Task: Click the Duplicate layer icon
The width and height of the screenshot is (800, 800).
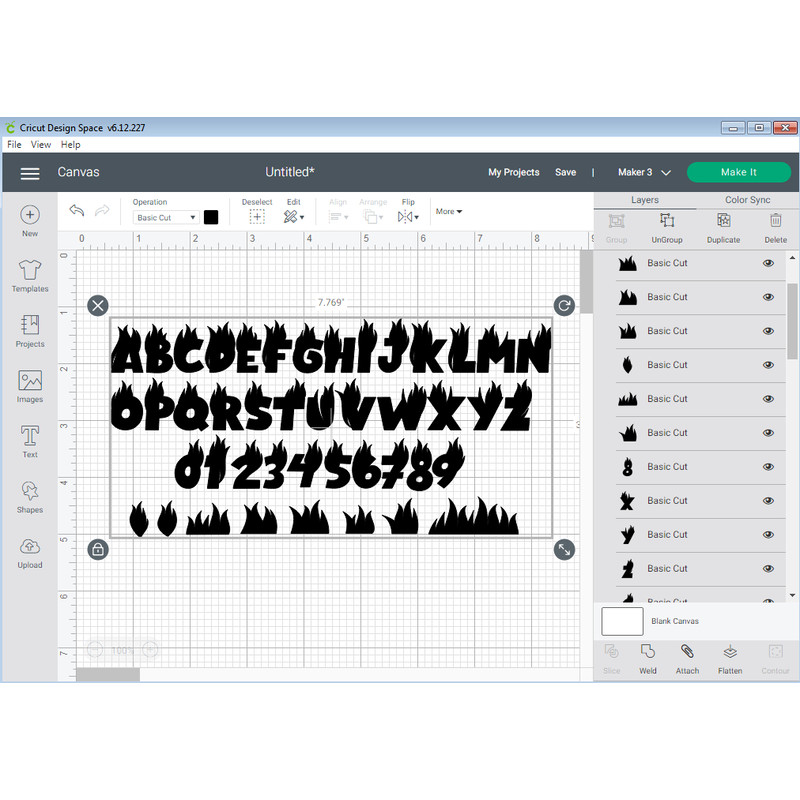Action: tap(722, 228)
